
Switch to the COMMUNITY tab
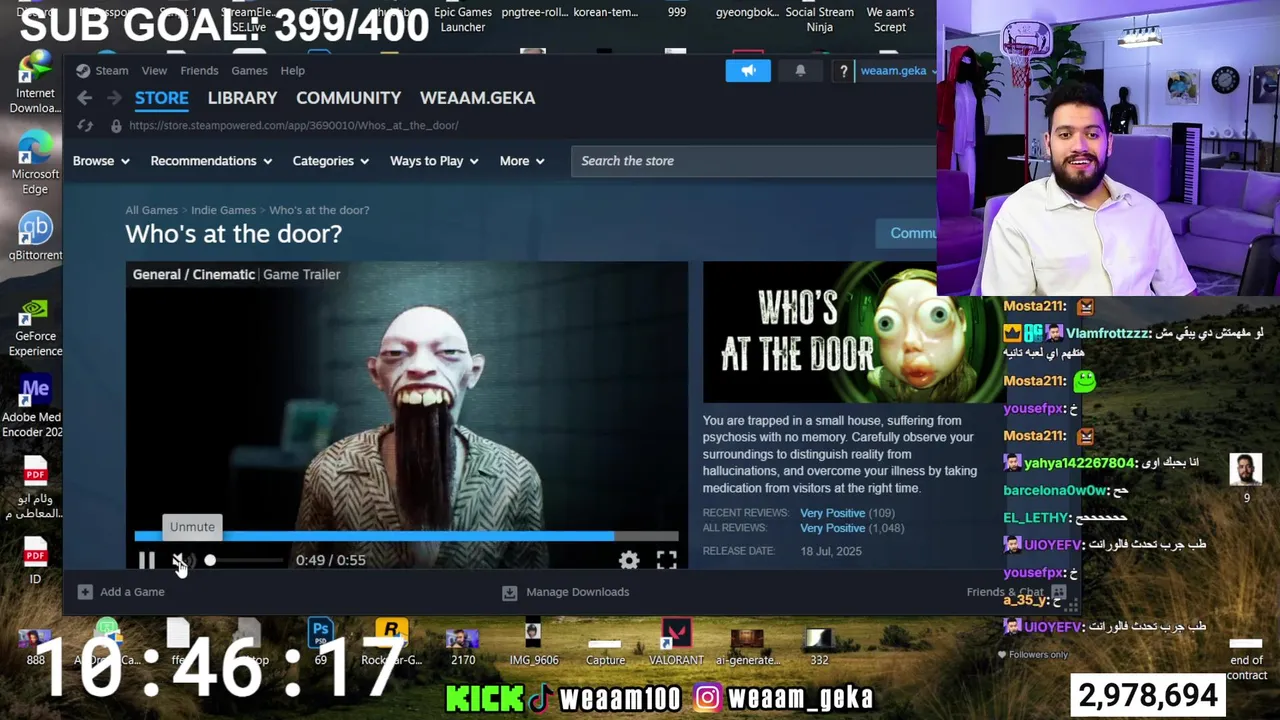(x=348, y=98)
